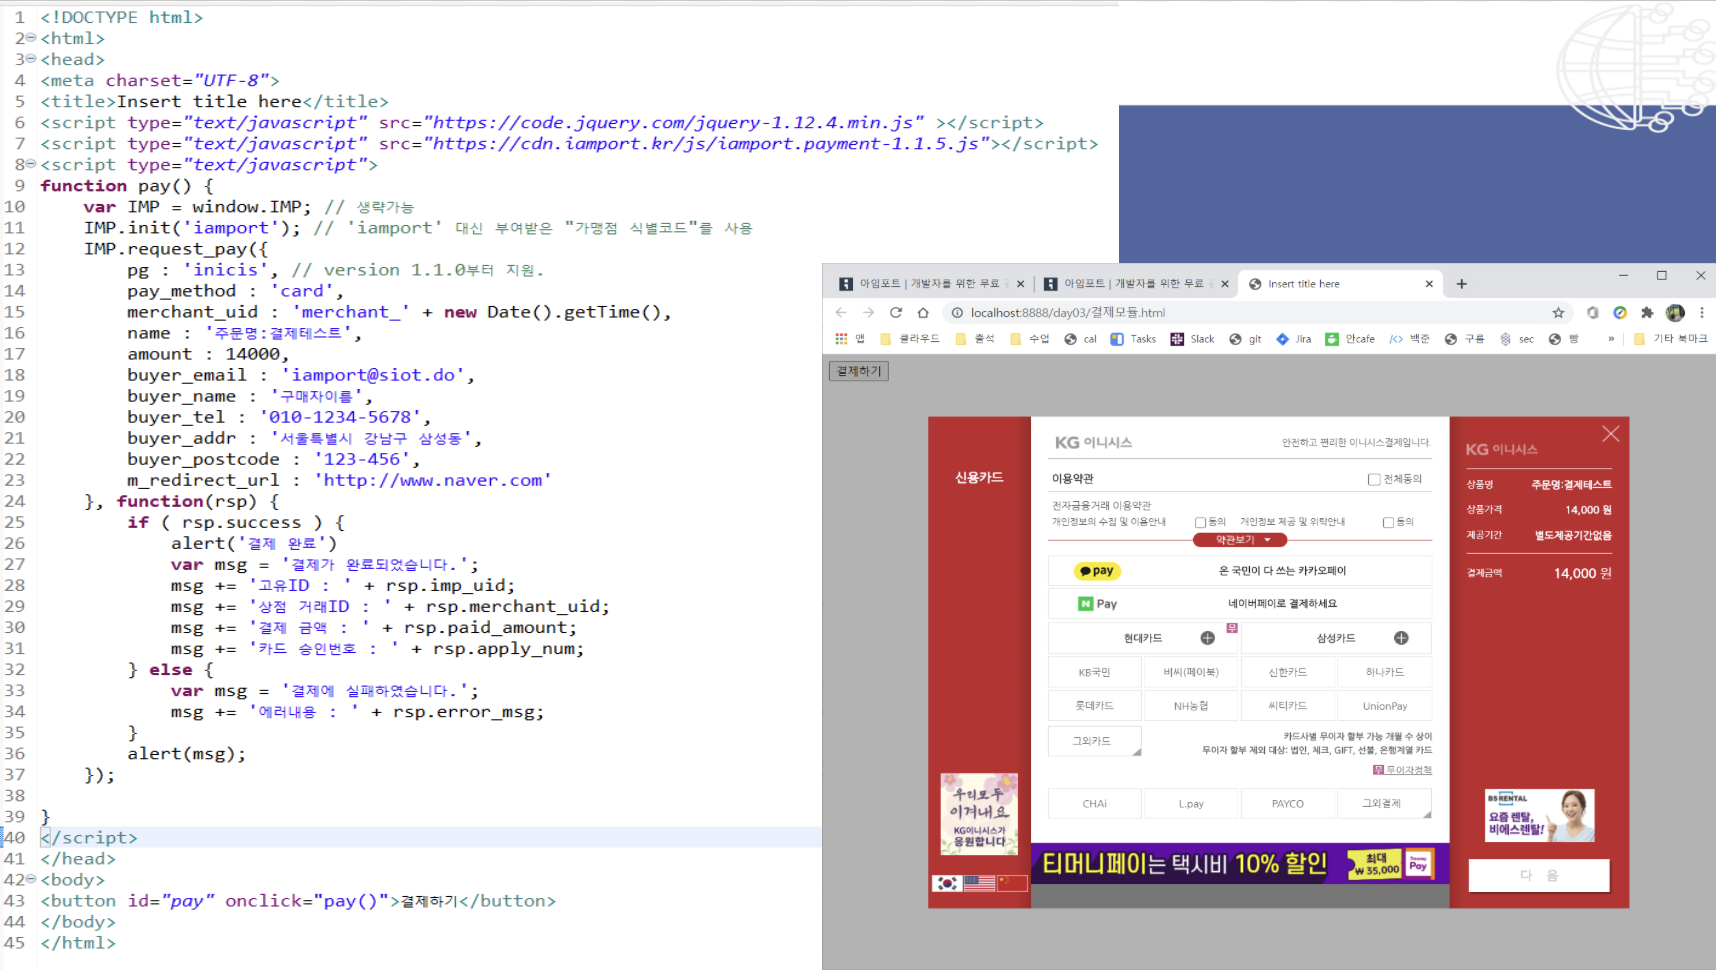Click the 결제하기 pay button
This screenshot has width=1716, height=970.
click(859, 371)
